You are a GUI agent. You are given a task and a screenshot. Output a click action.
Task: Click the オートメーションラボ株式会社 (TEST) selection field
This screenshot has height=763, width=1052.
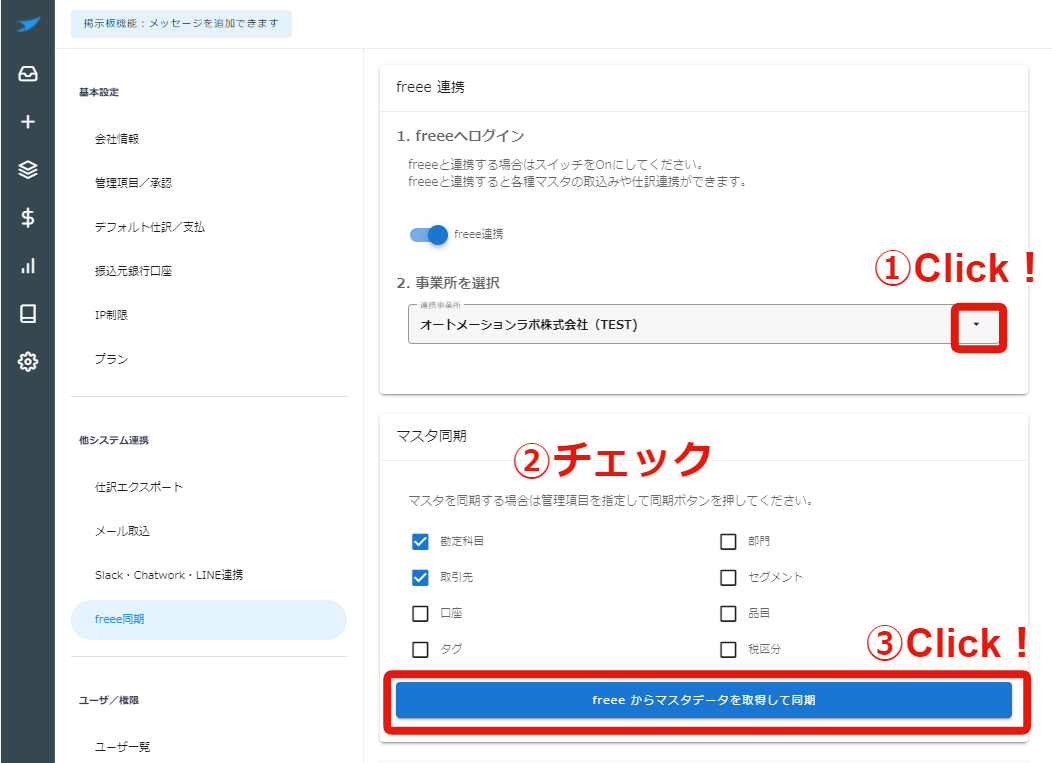706,324
